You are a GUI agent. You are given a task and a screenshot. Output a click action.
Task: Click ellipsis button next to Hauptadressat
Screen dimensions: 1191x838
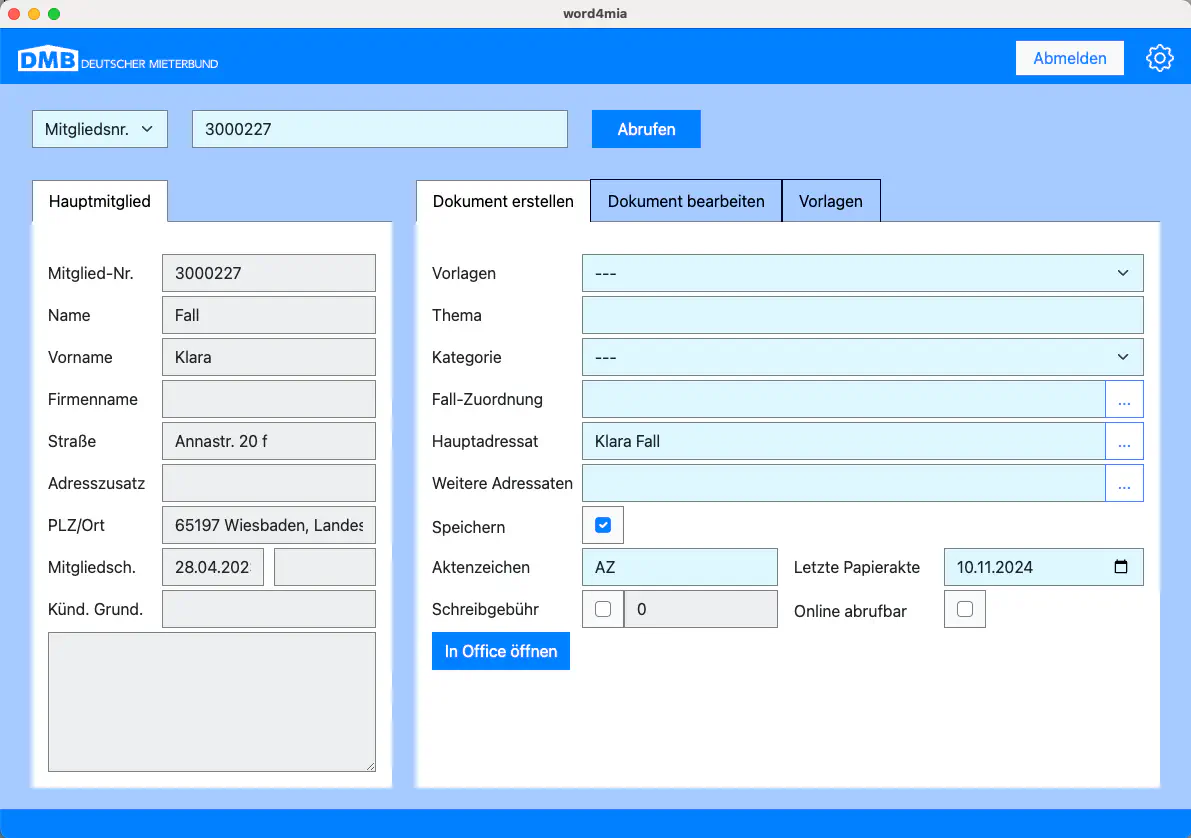point(1124,441)
